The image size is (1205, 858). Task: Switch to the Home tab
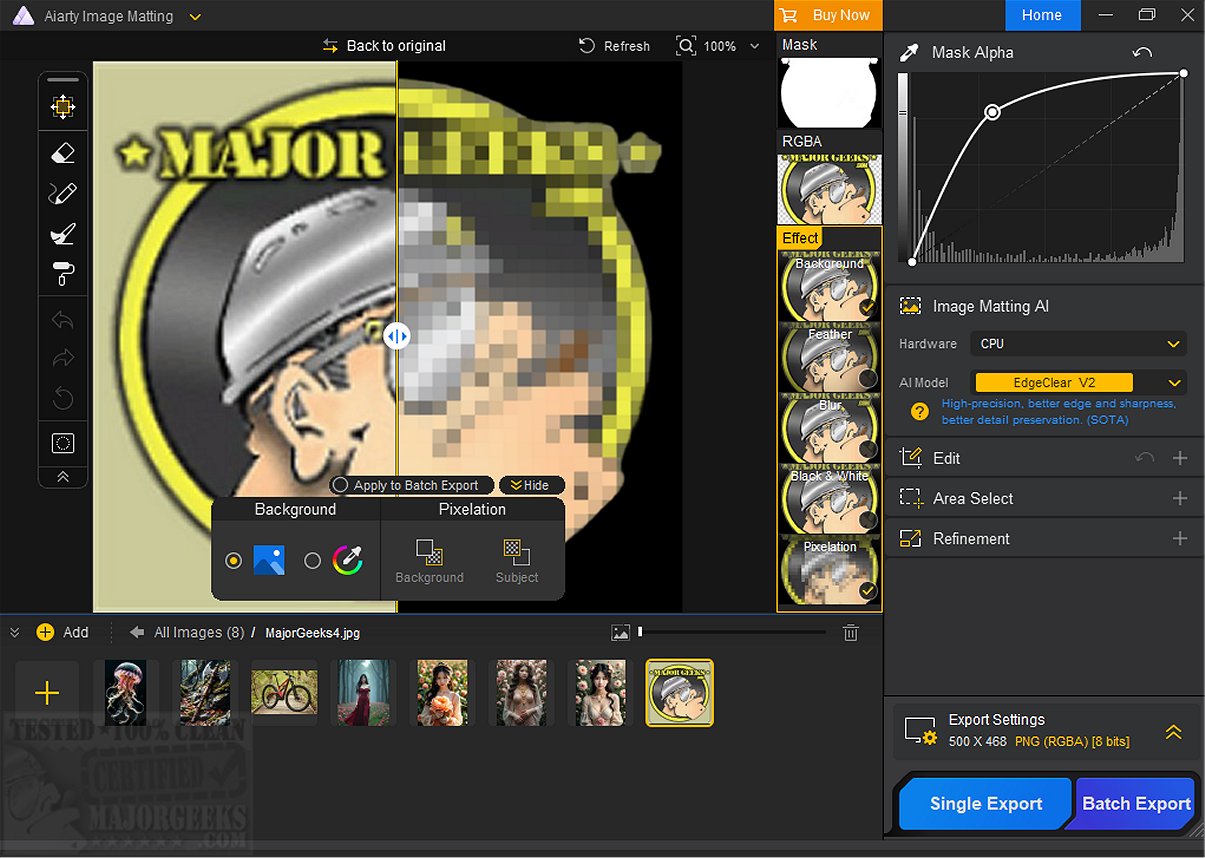tap(1042, 15)
